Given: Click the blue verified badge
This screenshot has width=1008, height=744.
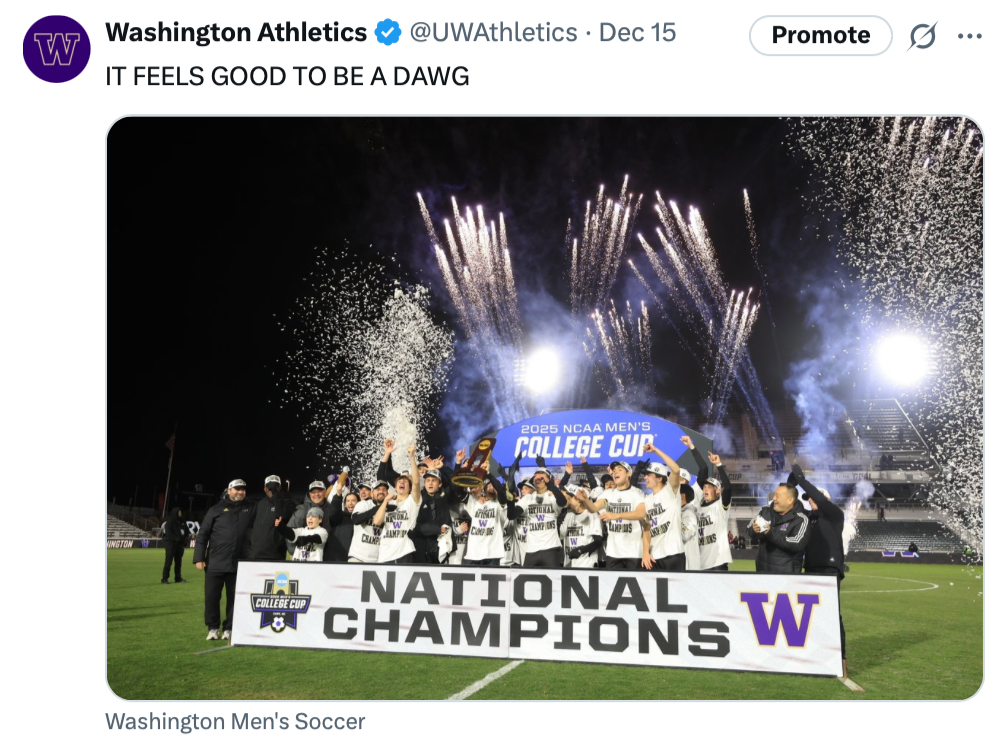Looking at the screenshot, I should point(388,33).
